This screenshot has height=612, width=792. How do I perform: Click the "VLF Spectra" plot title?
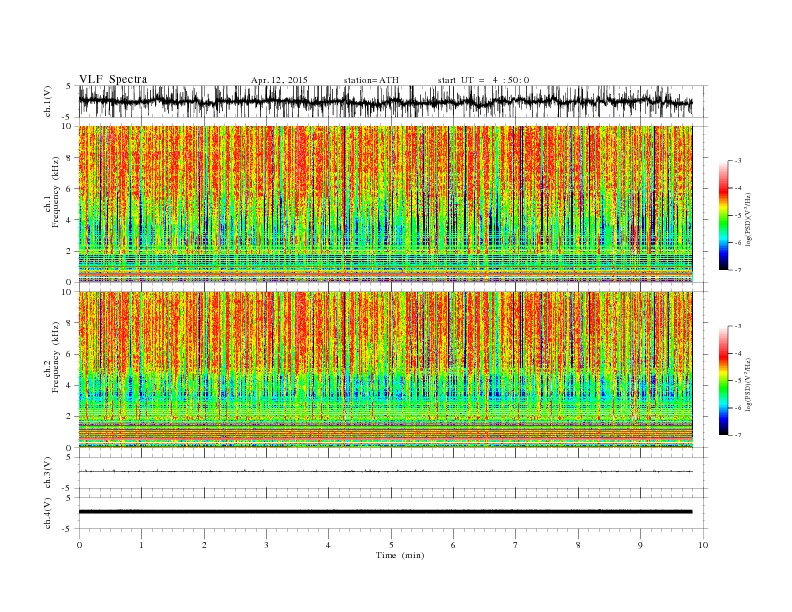[113, 79]
